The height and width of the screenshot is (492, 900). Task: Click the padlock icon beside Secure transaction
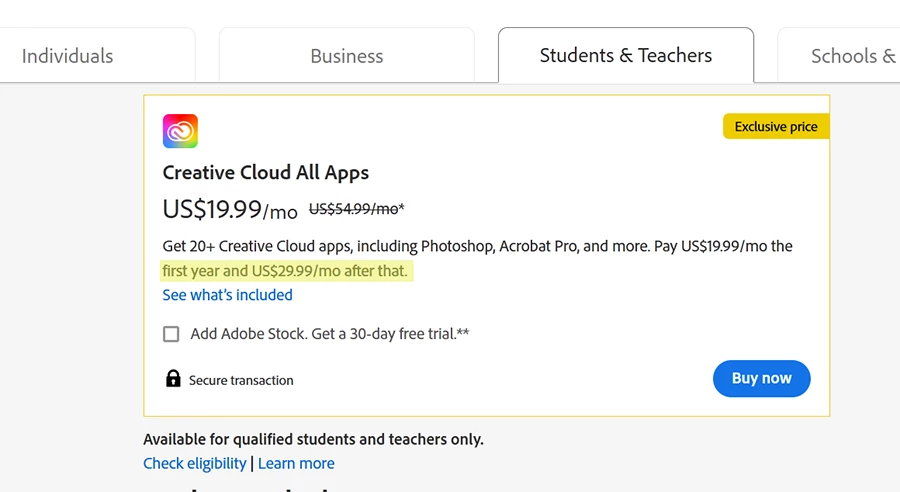click(x=173, y=379)
